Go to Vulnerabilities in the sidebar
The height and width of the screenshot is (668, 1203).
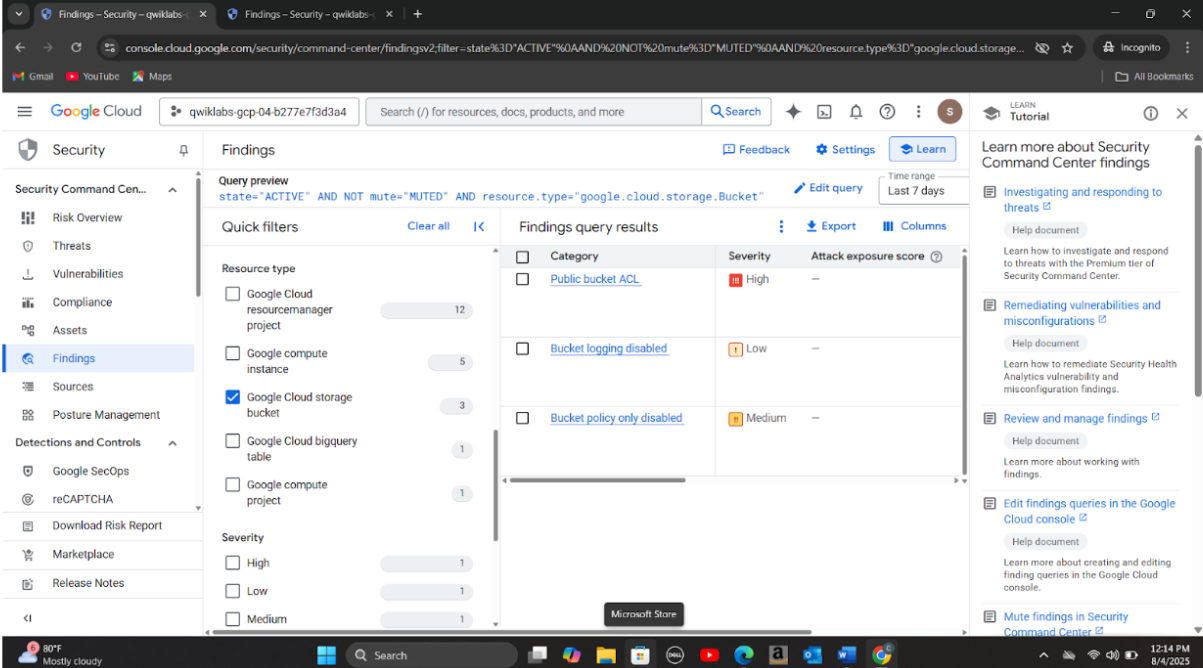pyautogui.click(x=88, y=274)
